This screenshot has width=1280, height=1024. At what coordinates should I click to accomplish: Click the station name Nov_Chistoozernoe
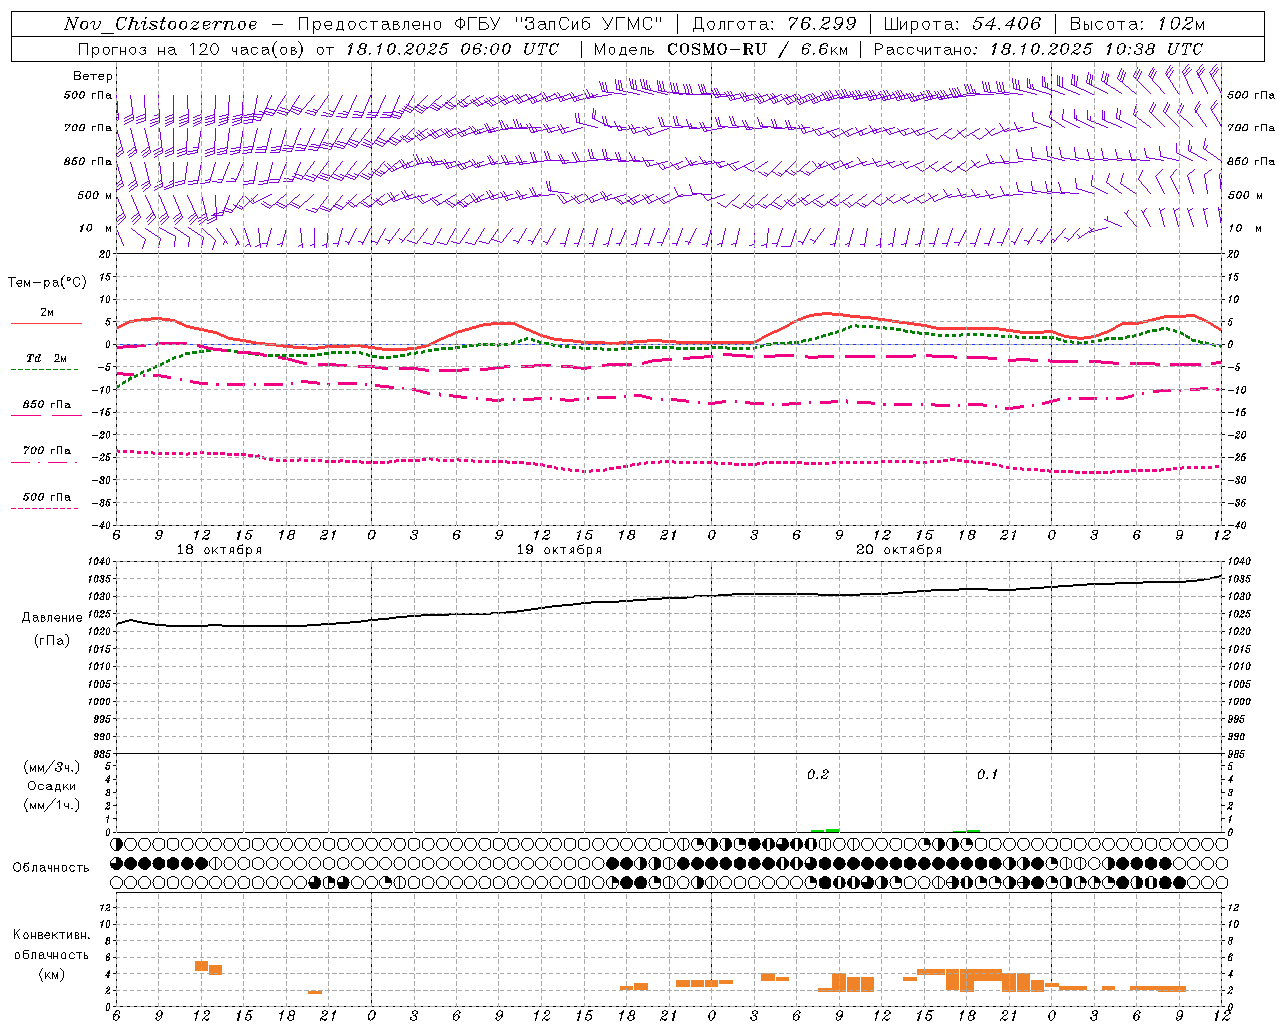coord(160,24)
